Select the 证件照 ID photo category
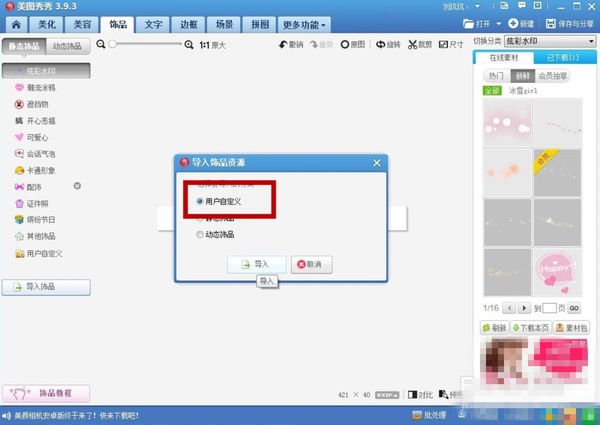 pyautogui.click(x=31, y=204)
